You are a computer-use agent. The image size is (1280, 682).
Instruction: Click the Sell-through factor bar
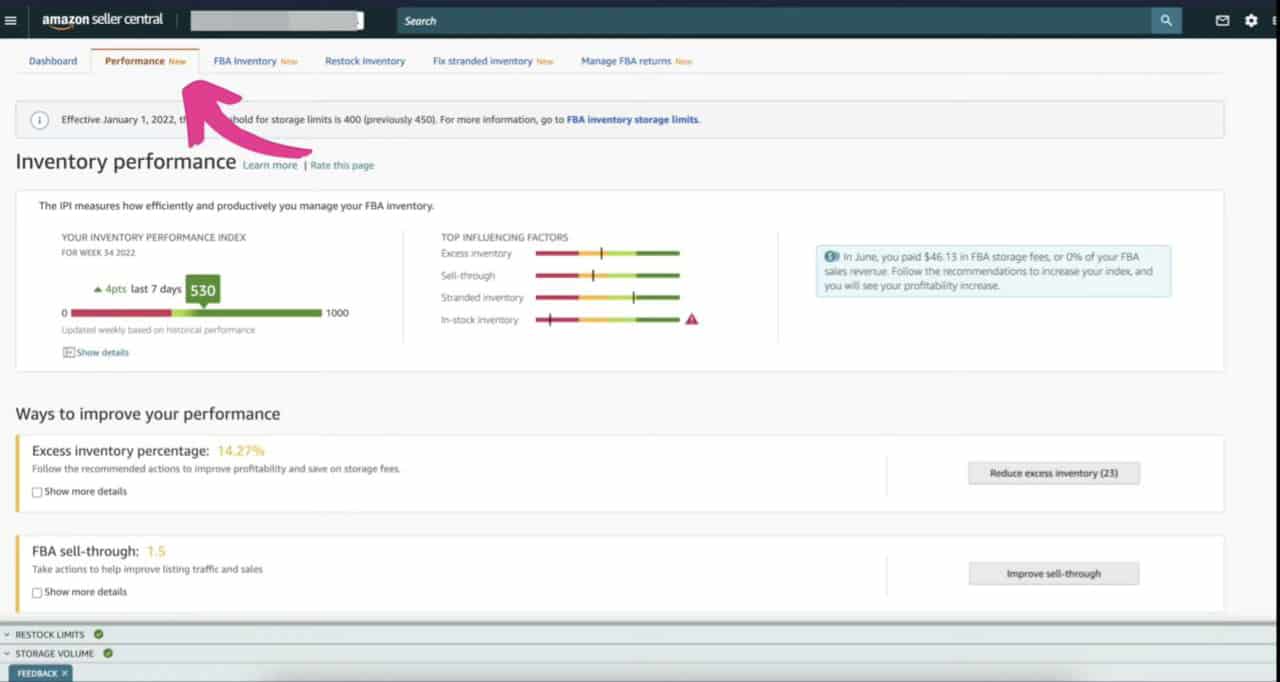[x=607, y=276]
